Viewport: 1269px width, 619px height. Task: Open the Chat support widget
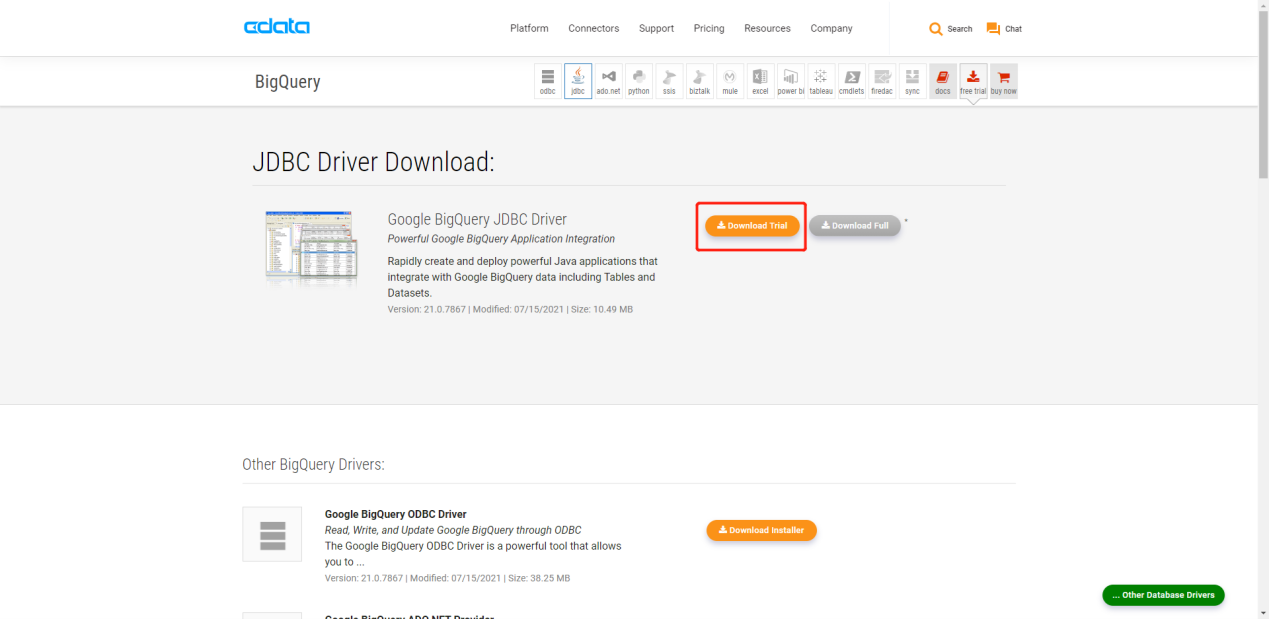coord(1004,29)
